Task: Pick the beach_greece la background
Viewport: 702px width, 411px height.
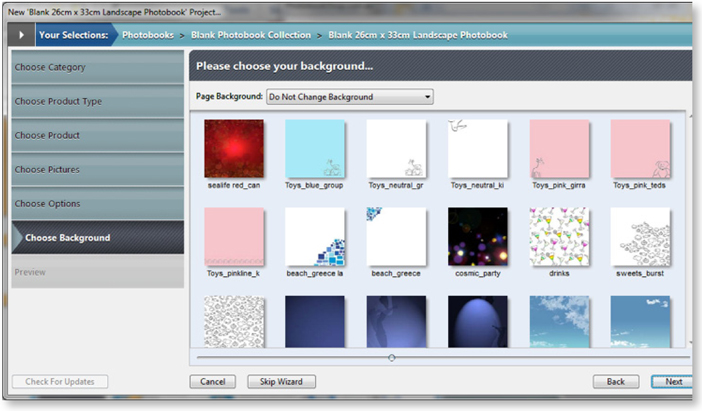Action: (315, 237)
